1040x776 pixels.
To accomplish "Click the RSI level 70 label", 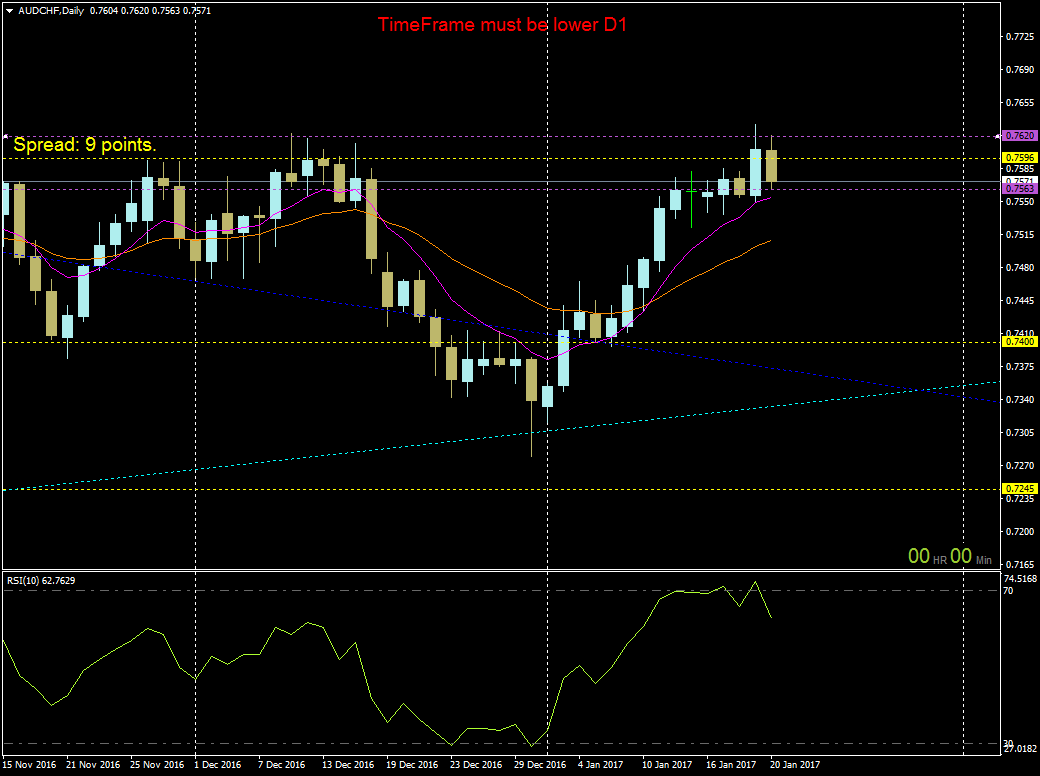I will (1008, 591).
